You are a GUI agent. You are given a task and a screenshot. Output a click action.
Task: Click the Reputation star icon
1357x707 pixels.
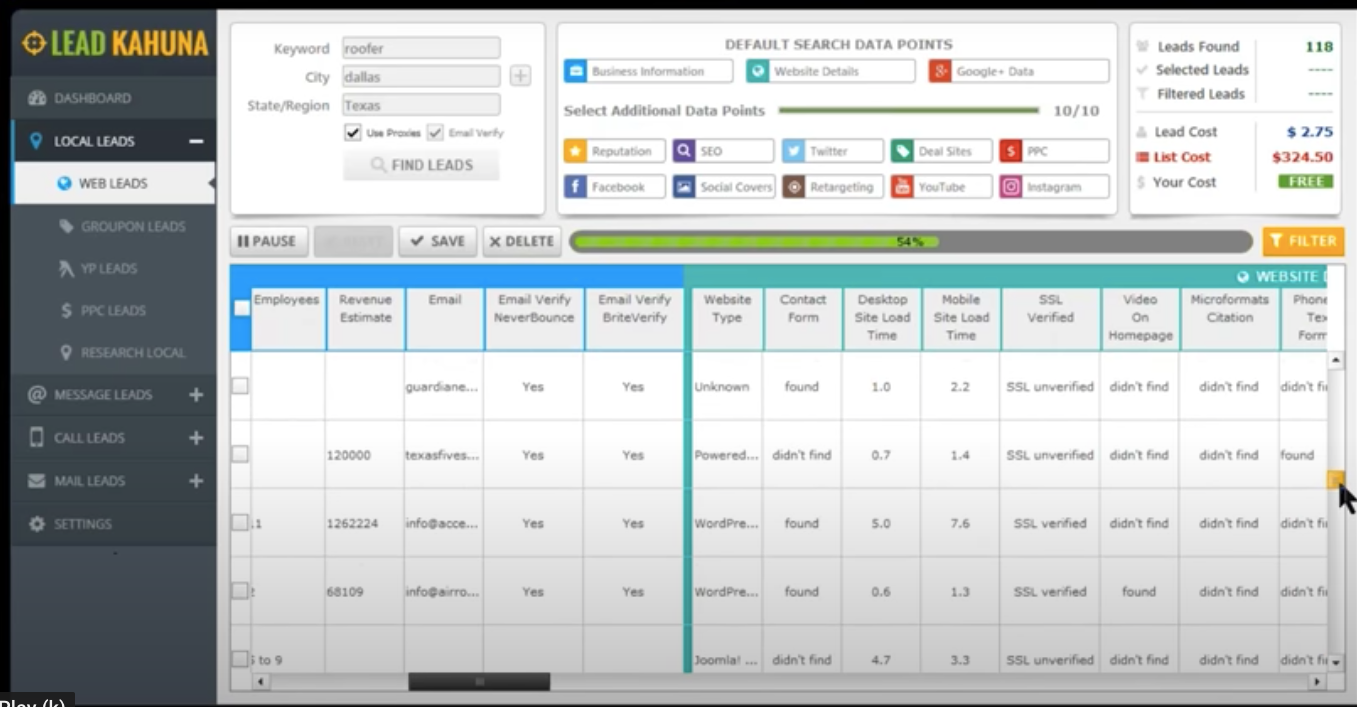pos(575,151)
